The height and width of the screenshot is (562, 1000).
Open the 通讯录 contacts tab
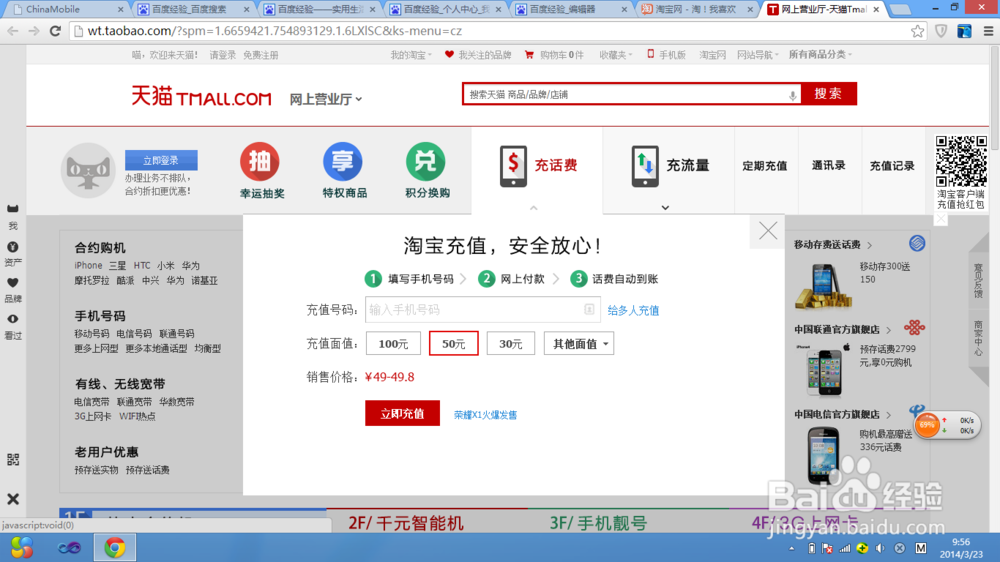[828, 166]
